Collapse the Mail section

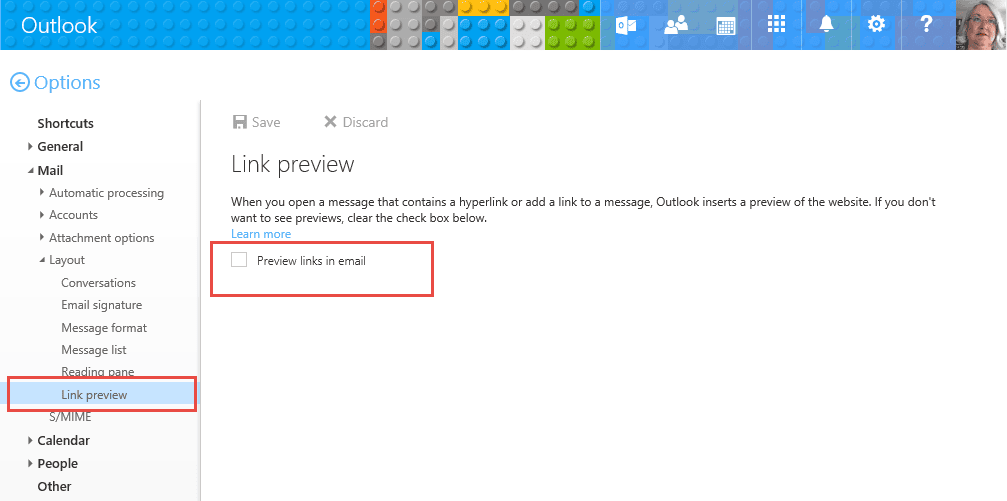coord(30,171)
